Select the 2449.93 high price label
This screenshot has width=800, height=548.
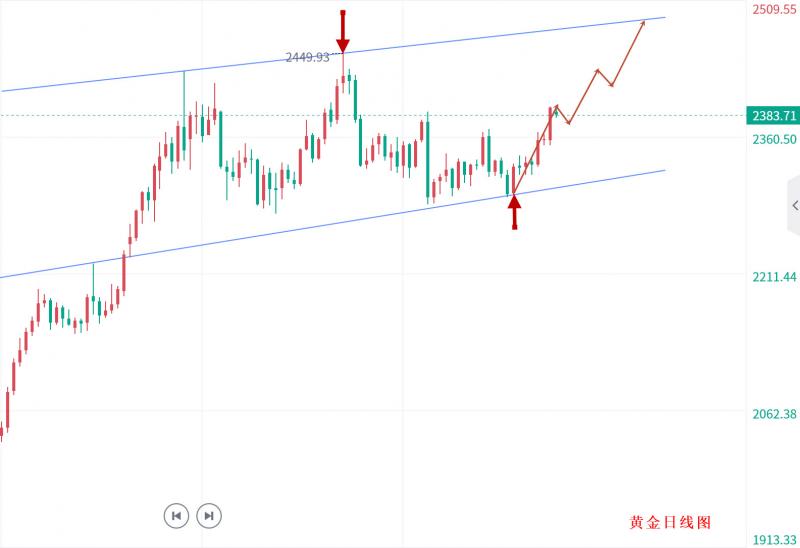click(x=307, y=58)
